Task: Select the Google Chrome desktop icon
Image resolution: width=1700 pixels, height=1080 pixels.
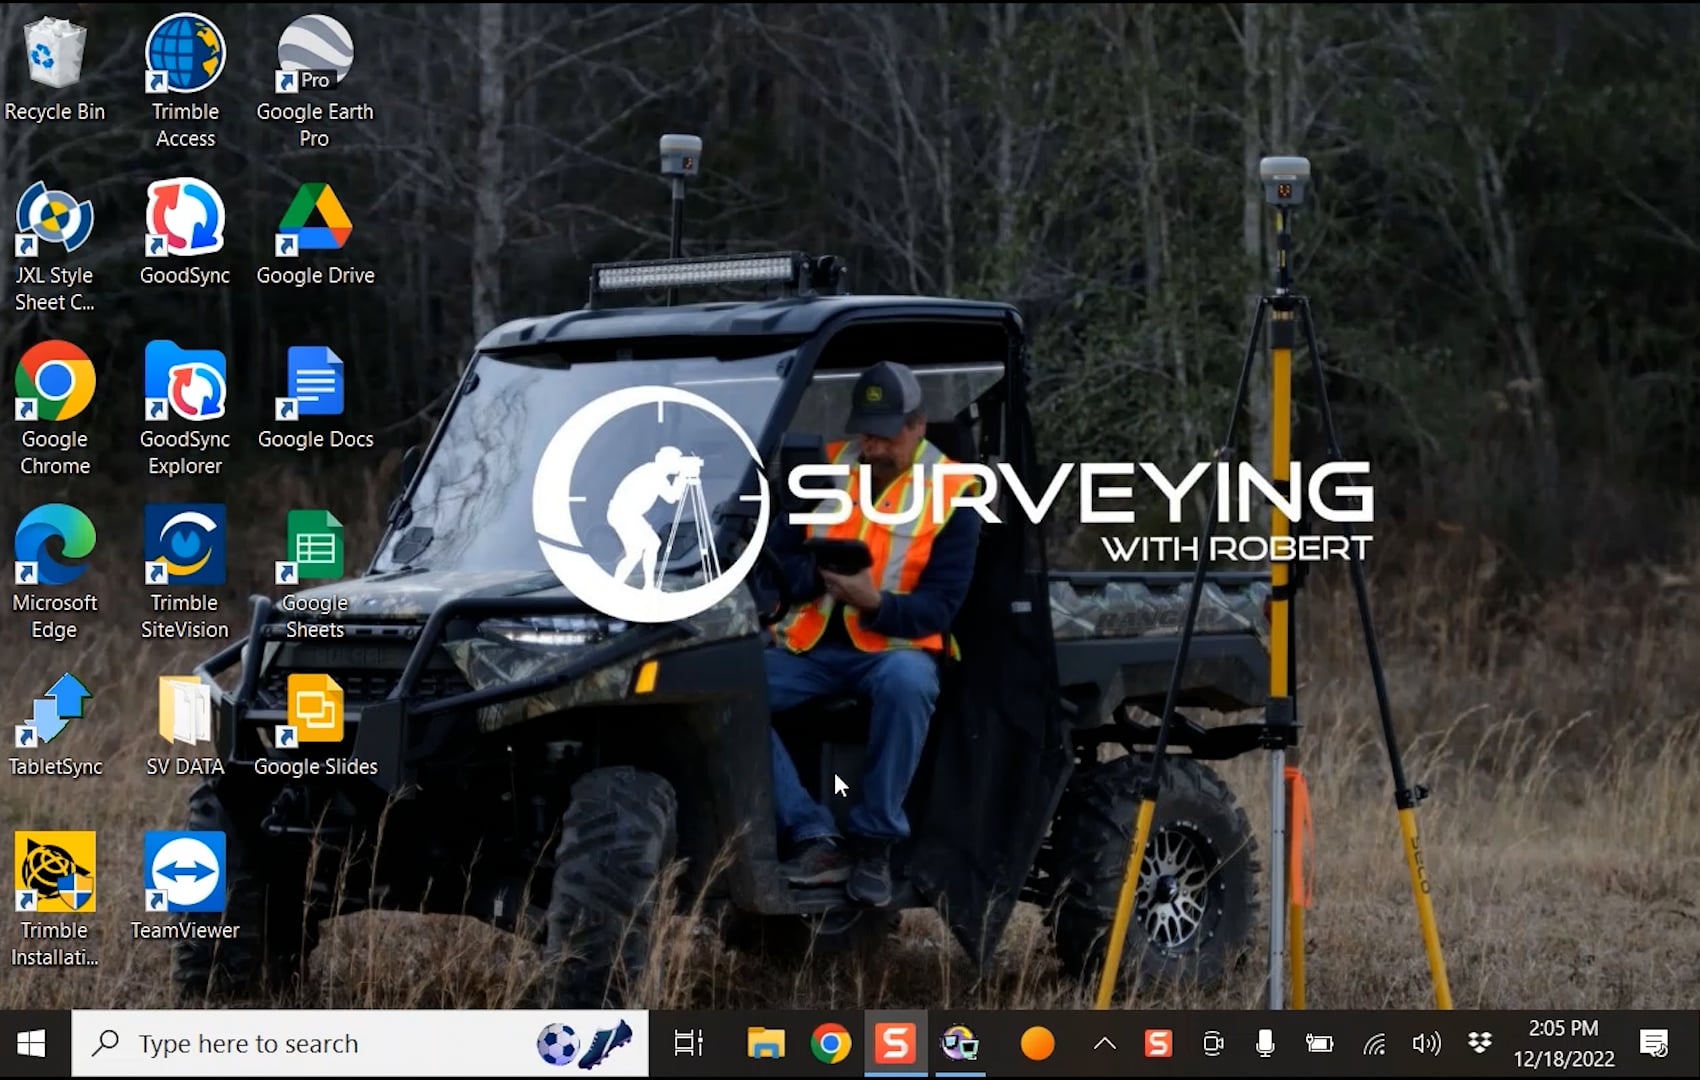Action: (x=54, y=410)
